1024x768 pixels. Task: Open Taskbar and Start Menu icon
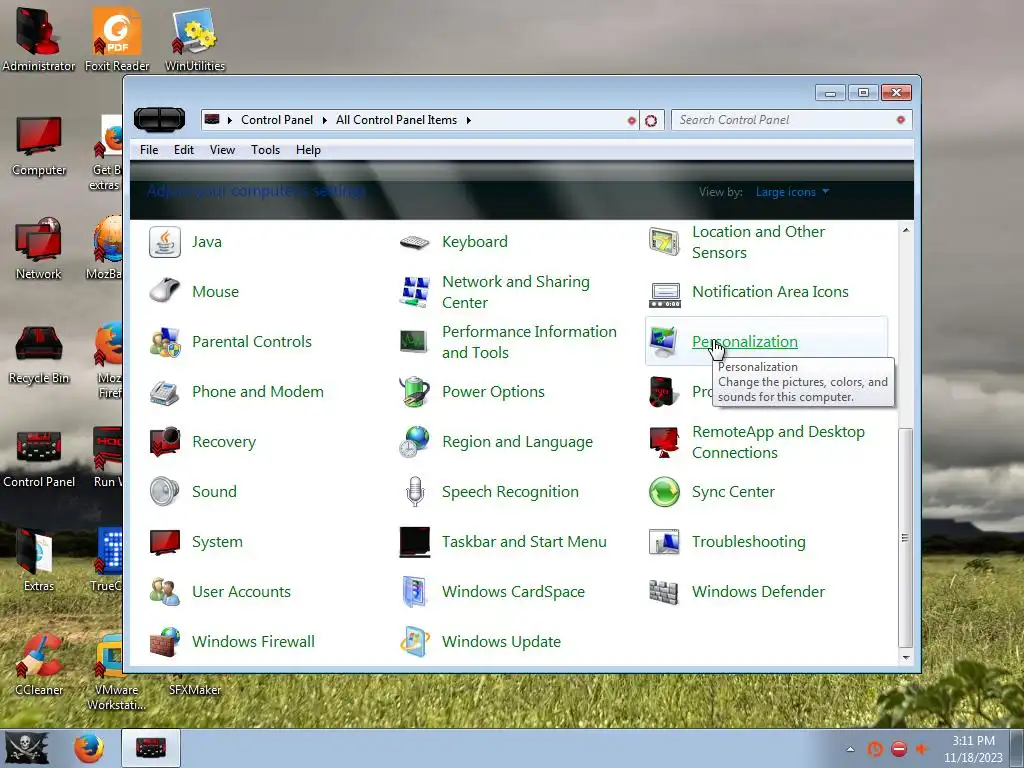[x=415, y=542]
